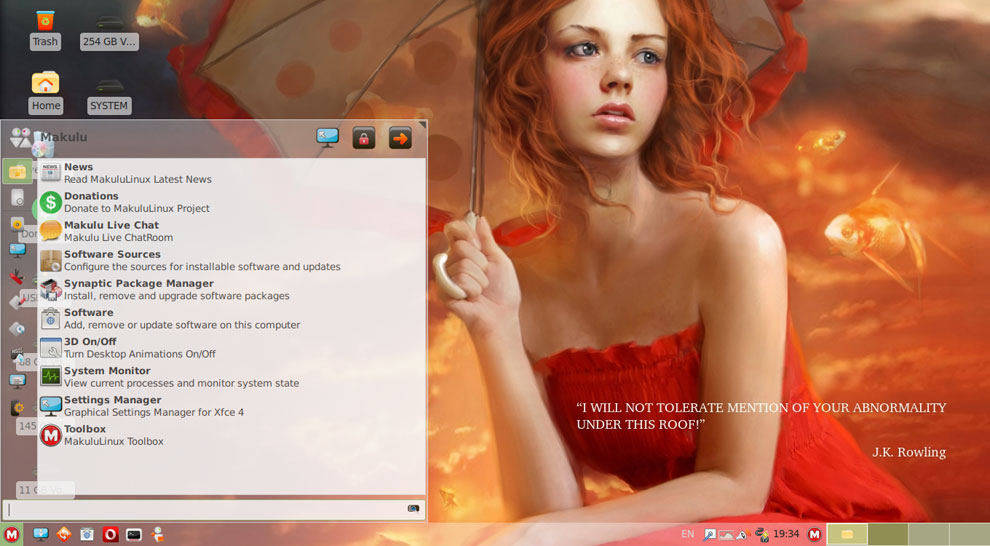Viewport: 990px width, 546px height.
Task: Click the 3D On/Off entry
Action: tap(231, 347)
